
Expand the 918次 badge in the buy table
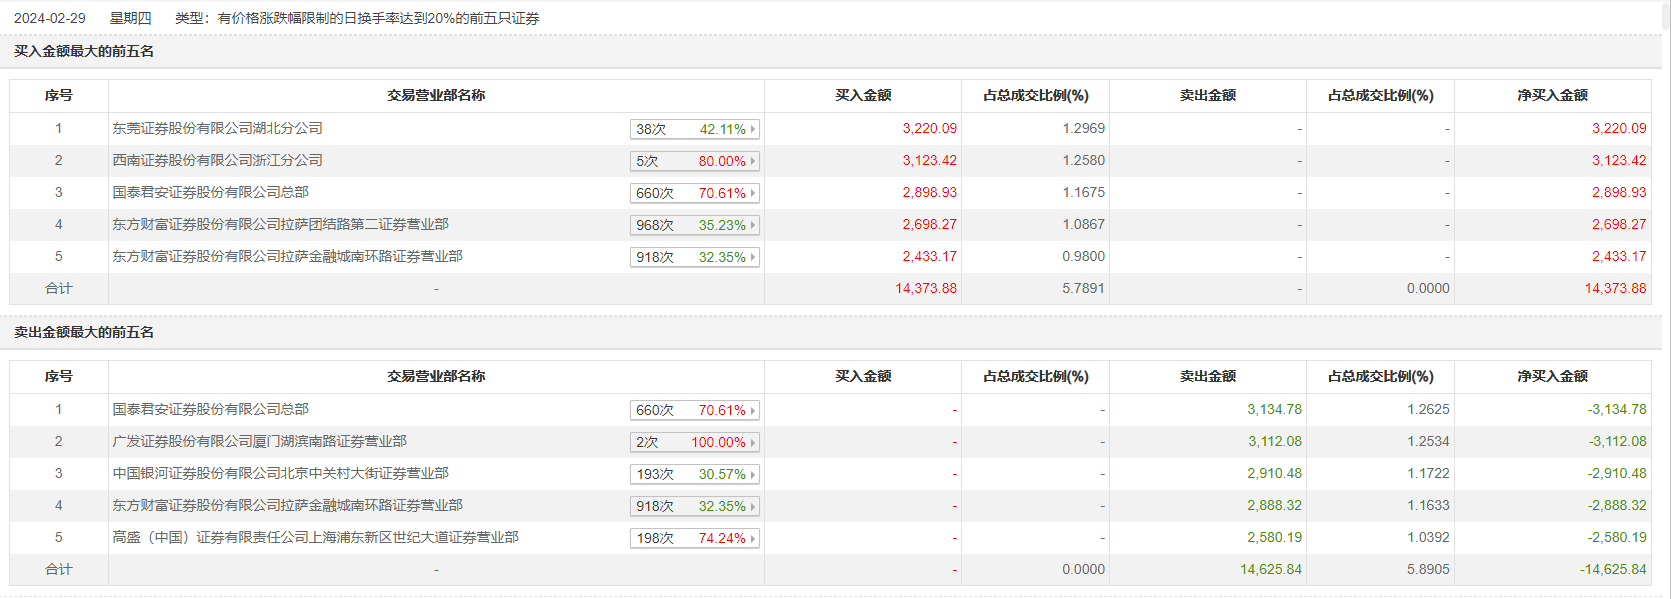tap(694, 257)
